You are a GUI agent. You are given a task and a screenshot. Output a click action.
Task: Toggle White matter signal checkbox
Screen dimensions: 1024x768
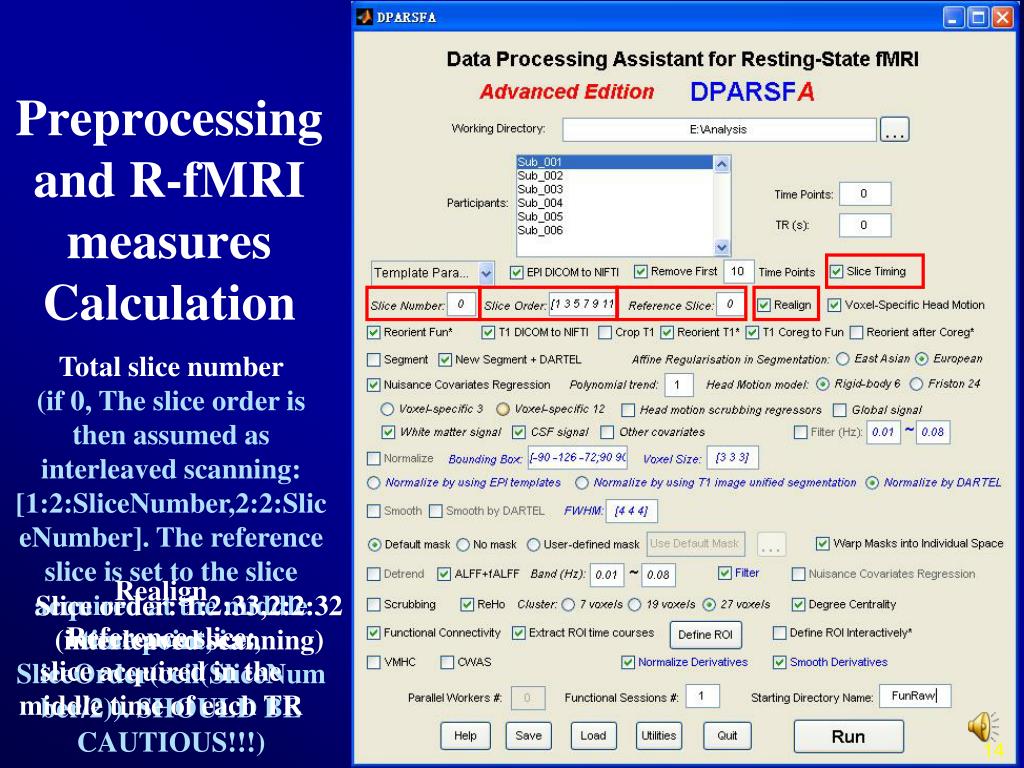pos(388,432)
